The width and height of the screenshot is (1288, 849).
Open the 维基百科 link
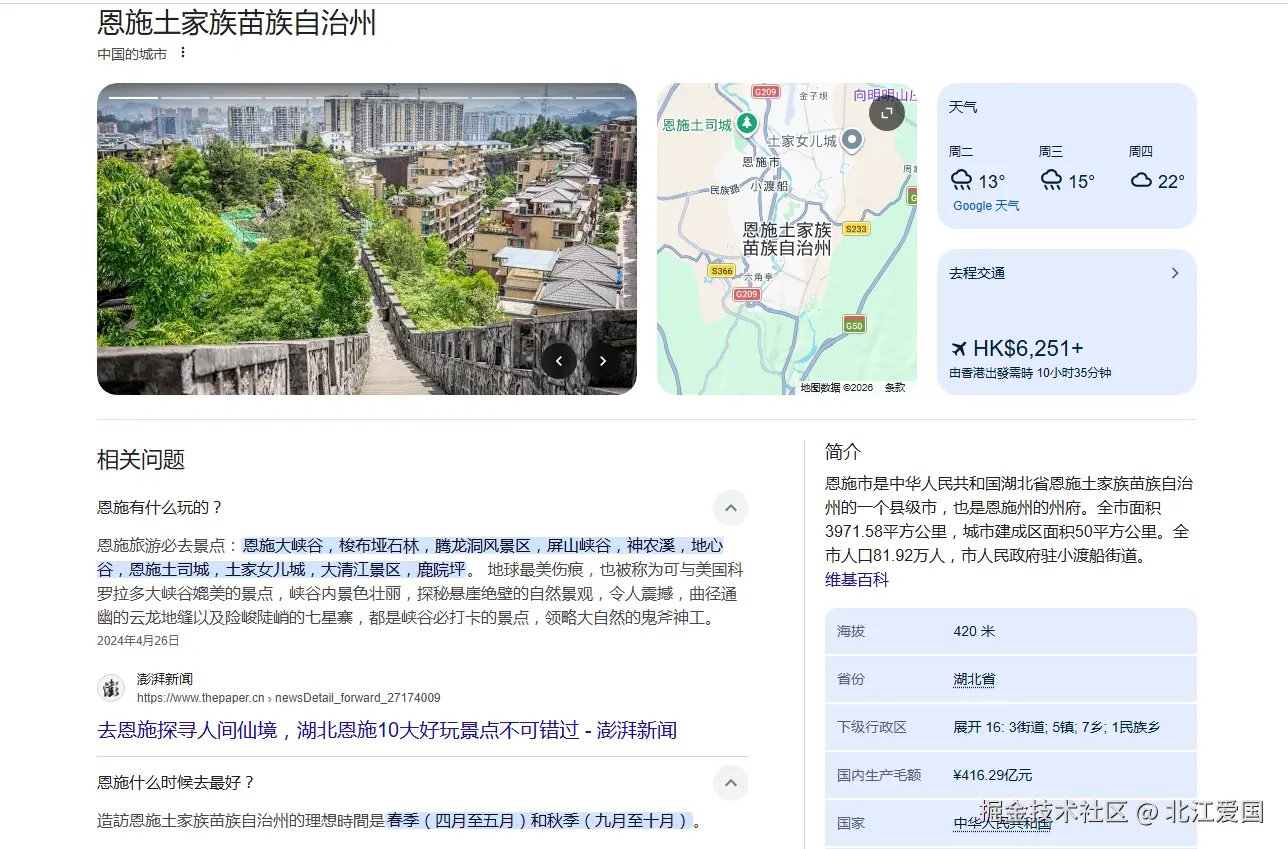click(x=857, y=579)
